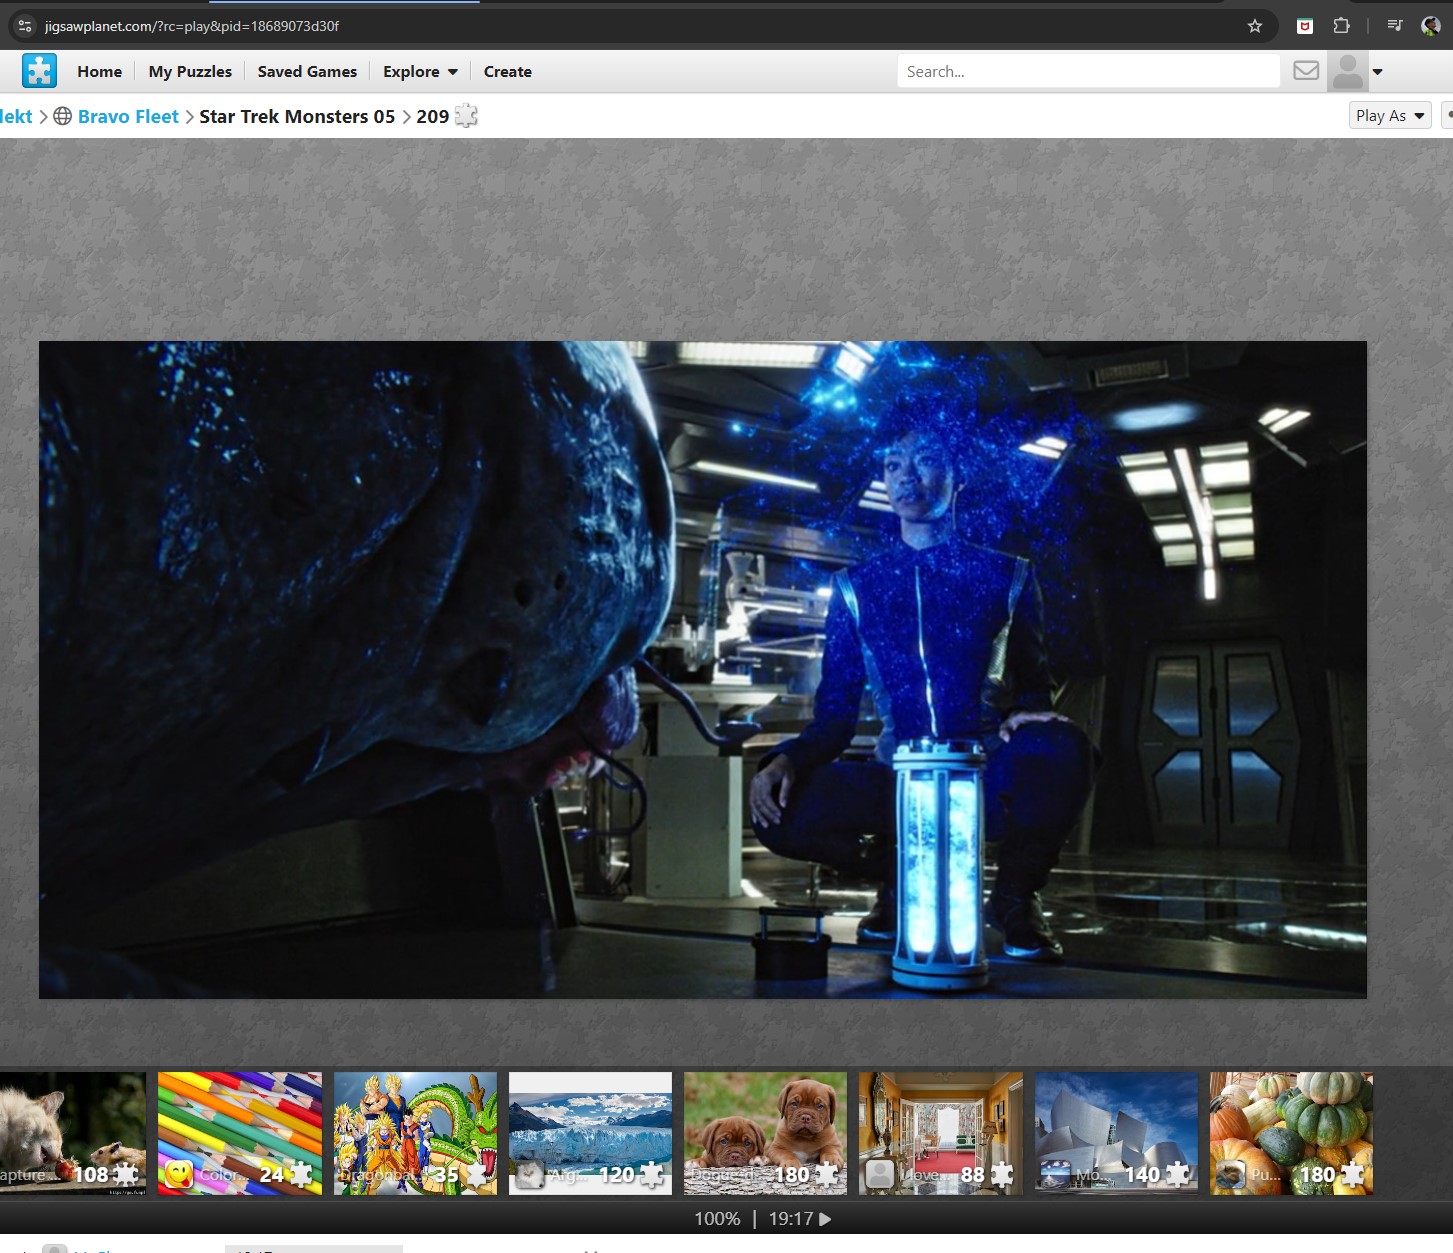
Task: Open the 24-piece colored pencils puzzle
Action: (x=240, y=1133)
